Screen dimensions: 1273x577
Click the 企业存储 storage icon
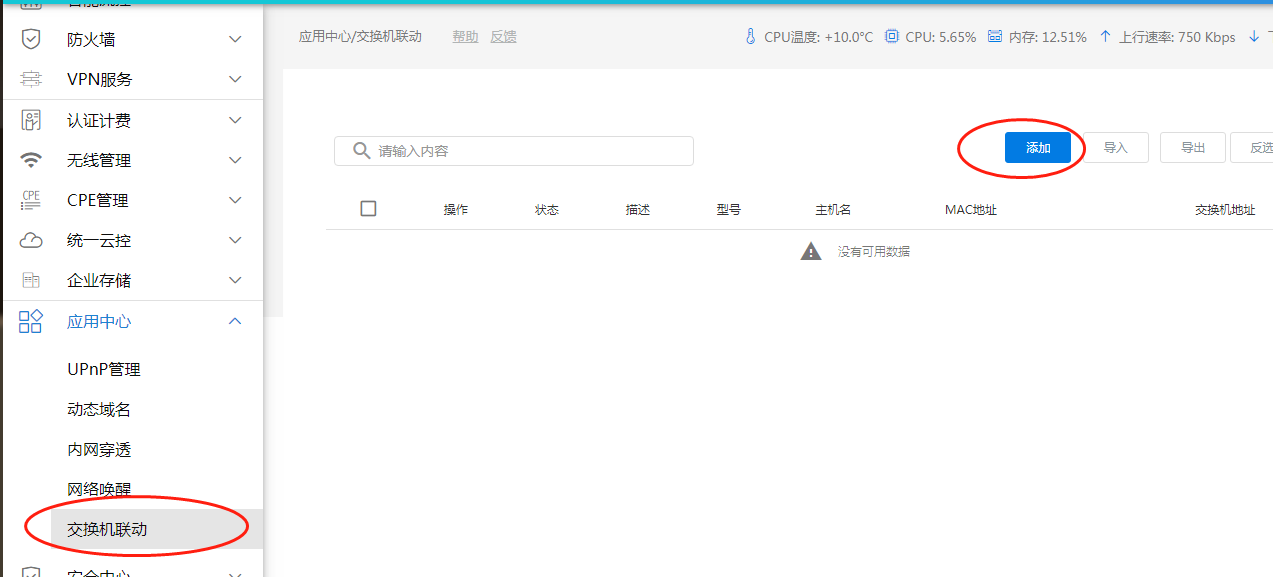click(x=30, y=279)
